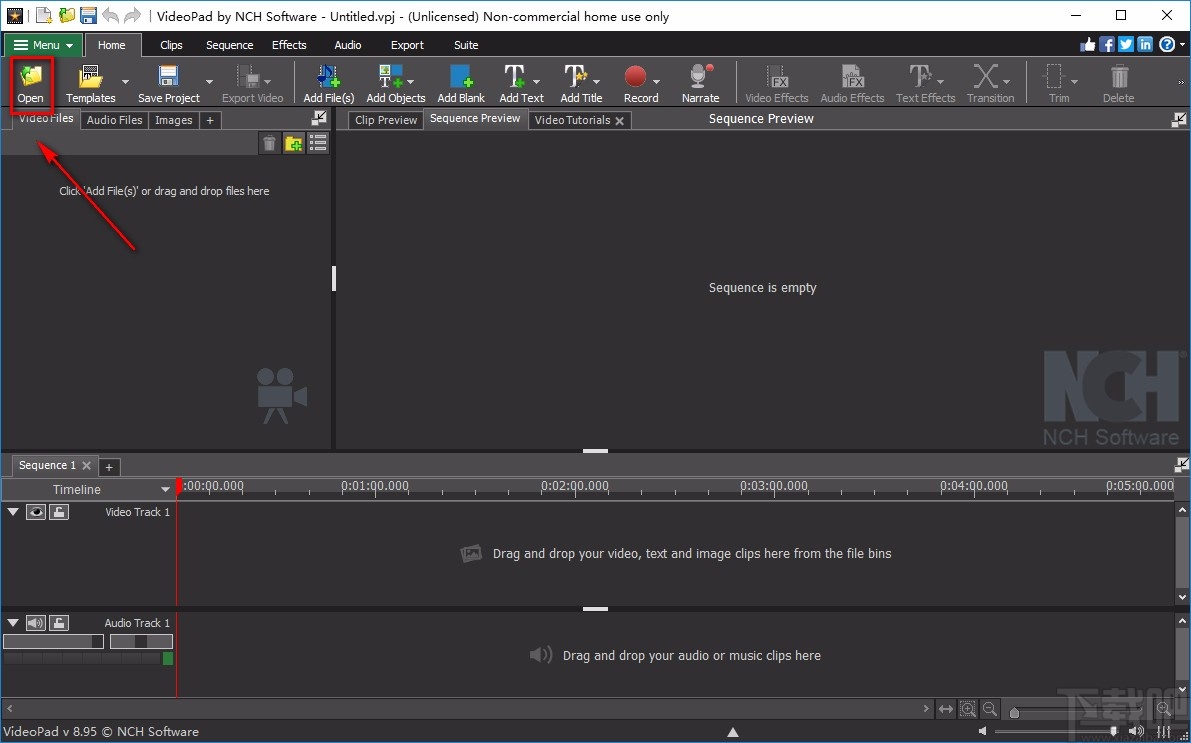Click the master volume slider in status bar

coord(1057,732)
